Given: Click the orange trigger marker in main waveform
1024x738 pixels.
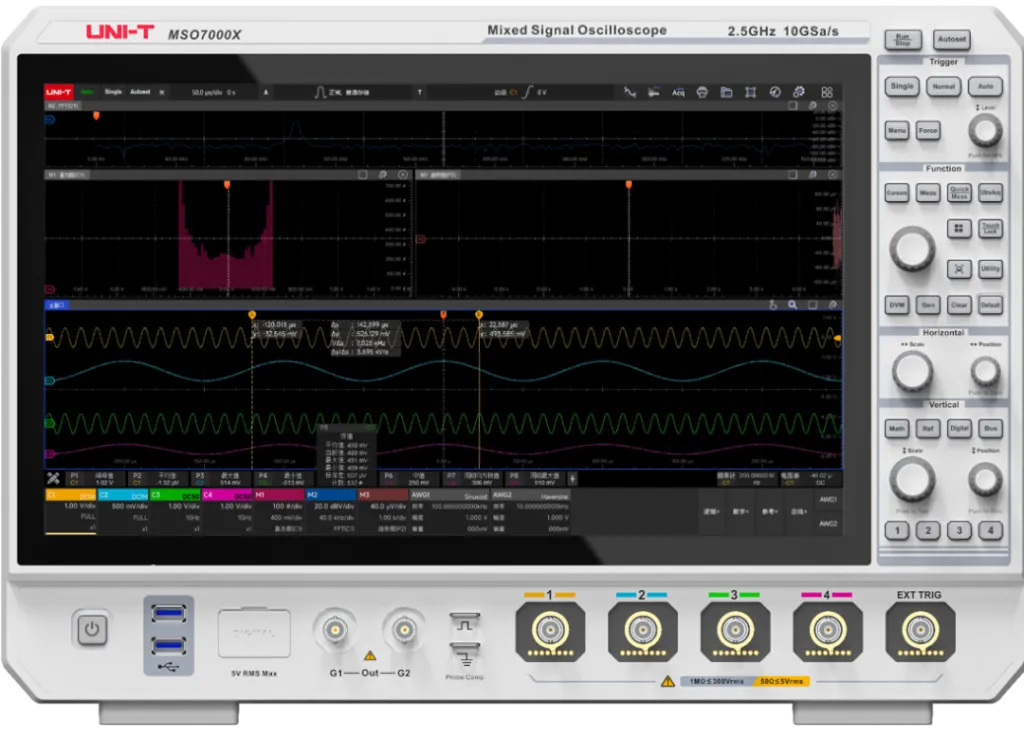Looking at the screenshot, I should click(x=443, y=315).
